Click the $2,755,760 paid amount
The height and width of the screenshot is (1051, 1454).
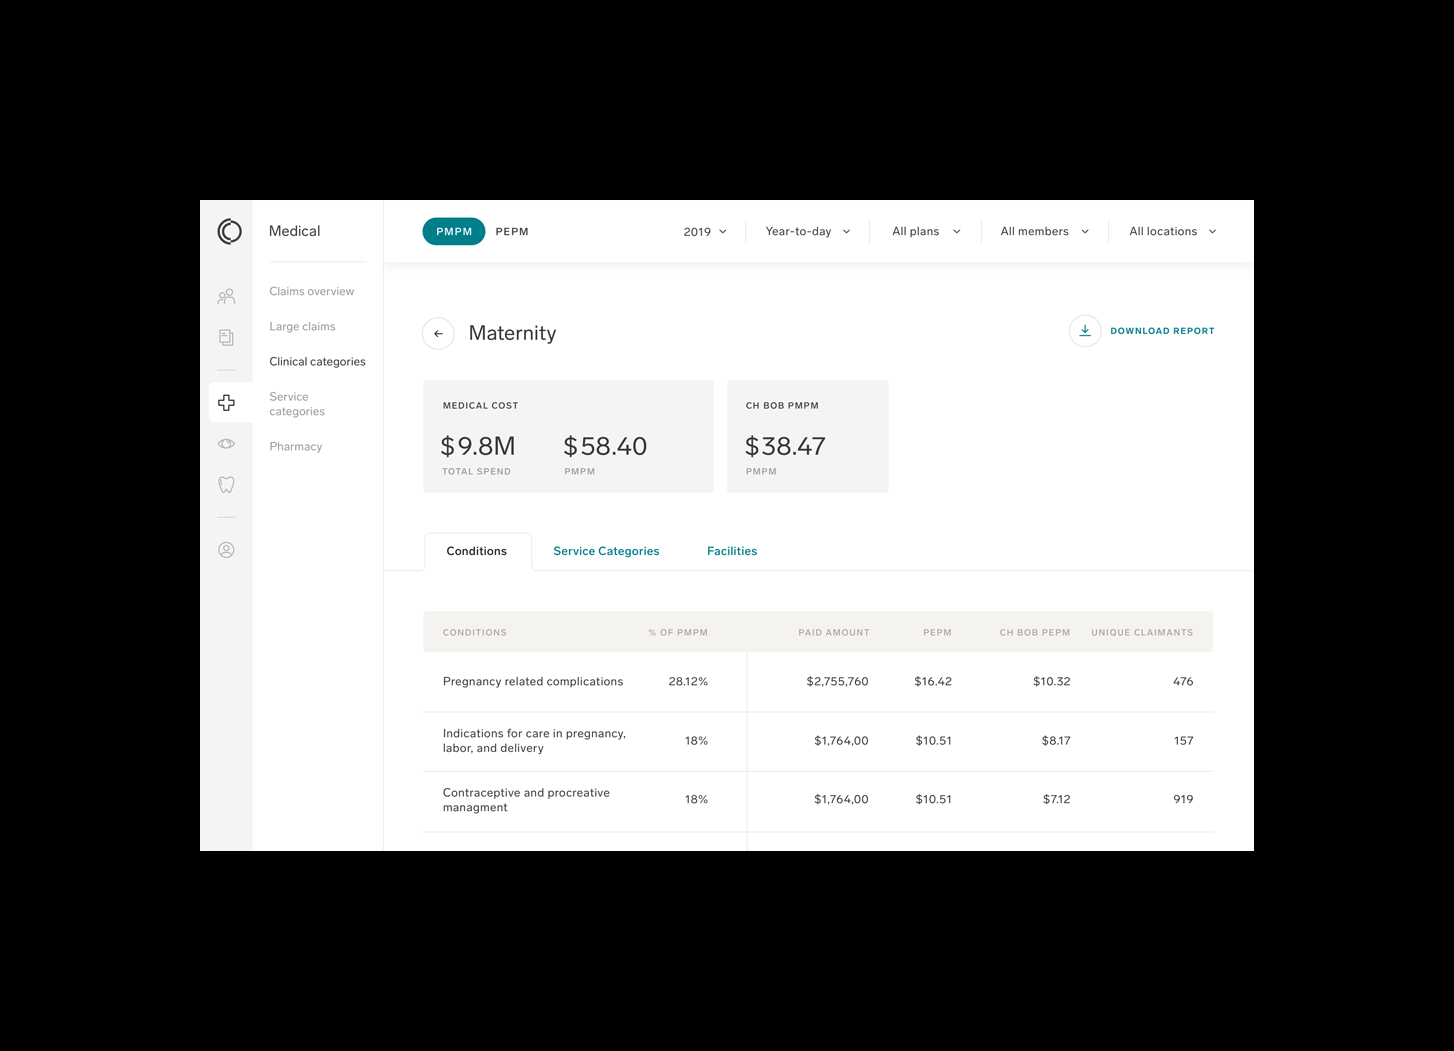(x=837, y=682)
